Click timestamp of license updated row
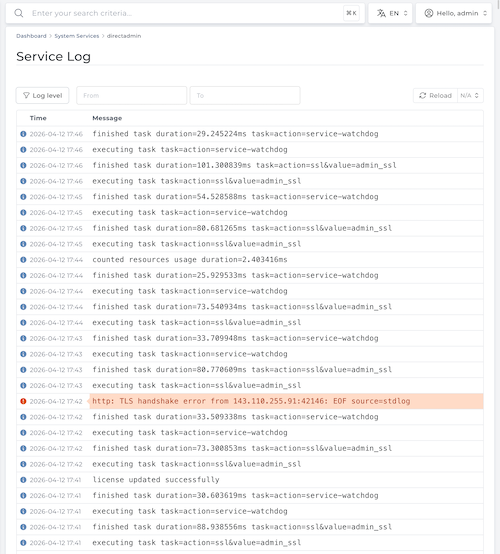This screenshot has height=554, width=500. click(55, 480)
